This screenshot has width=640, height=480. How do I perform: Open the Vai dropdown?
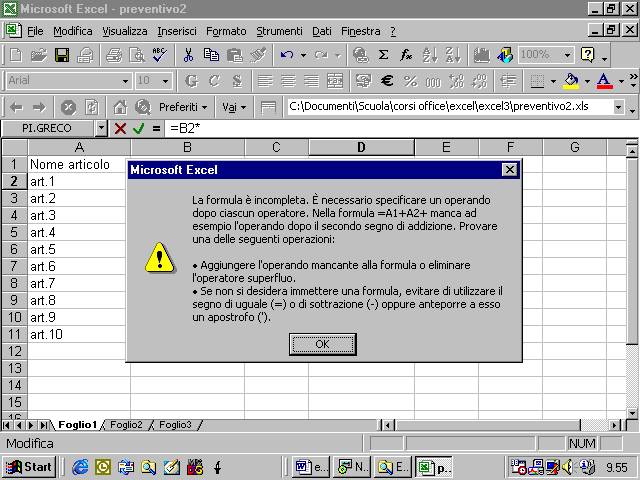[234, 107]
